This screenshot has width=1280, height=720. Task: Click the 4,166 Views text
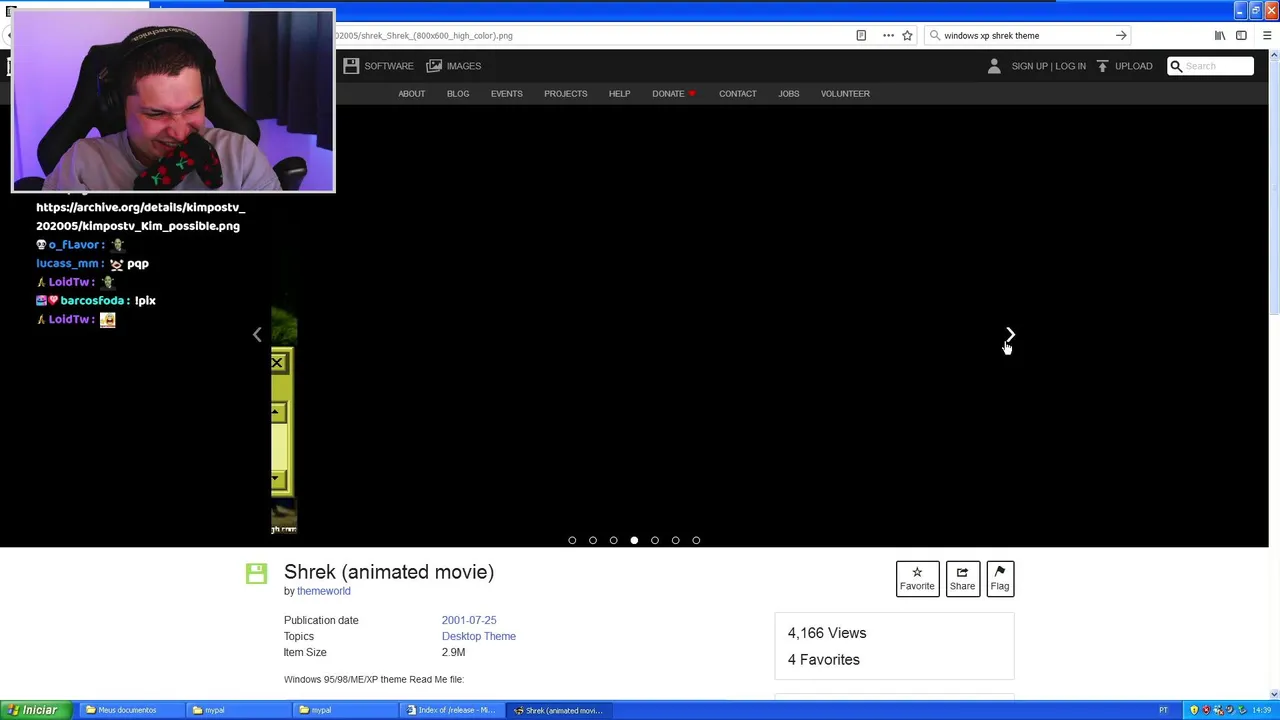point(827,633)
